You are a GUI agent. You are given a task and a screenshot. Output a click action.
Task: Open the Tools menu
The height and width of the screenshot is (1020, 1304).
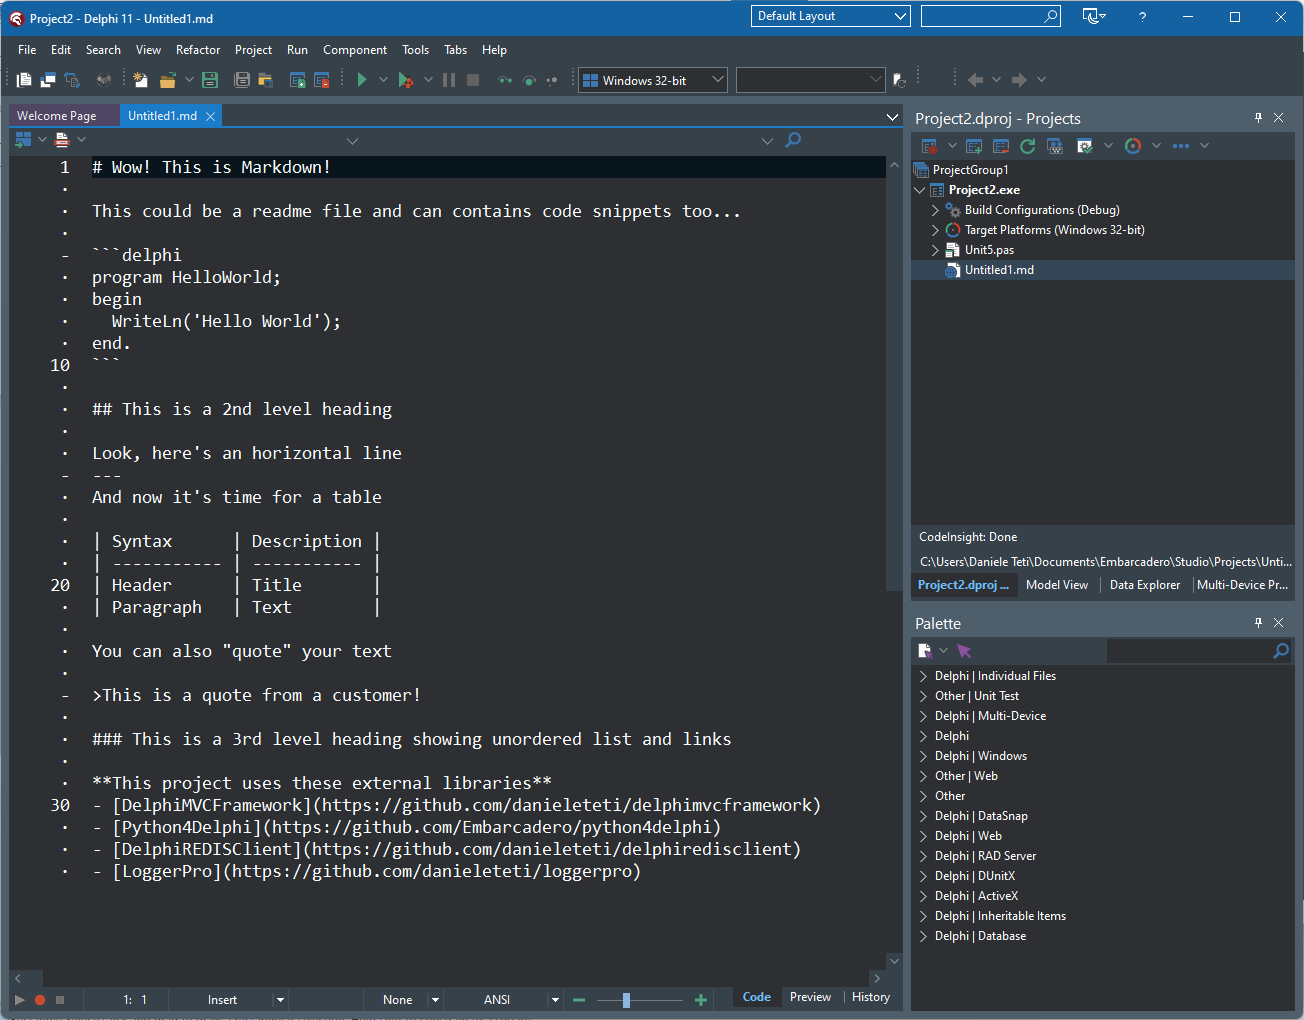(415, 50)
